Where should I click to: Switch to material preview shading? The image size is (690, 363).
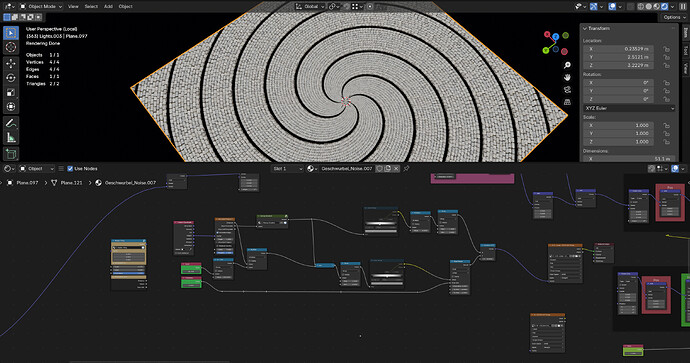[657, 7]
